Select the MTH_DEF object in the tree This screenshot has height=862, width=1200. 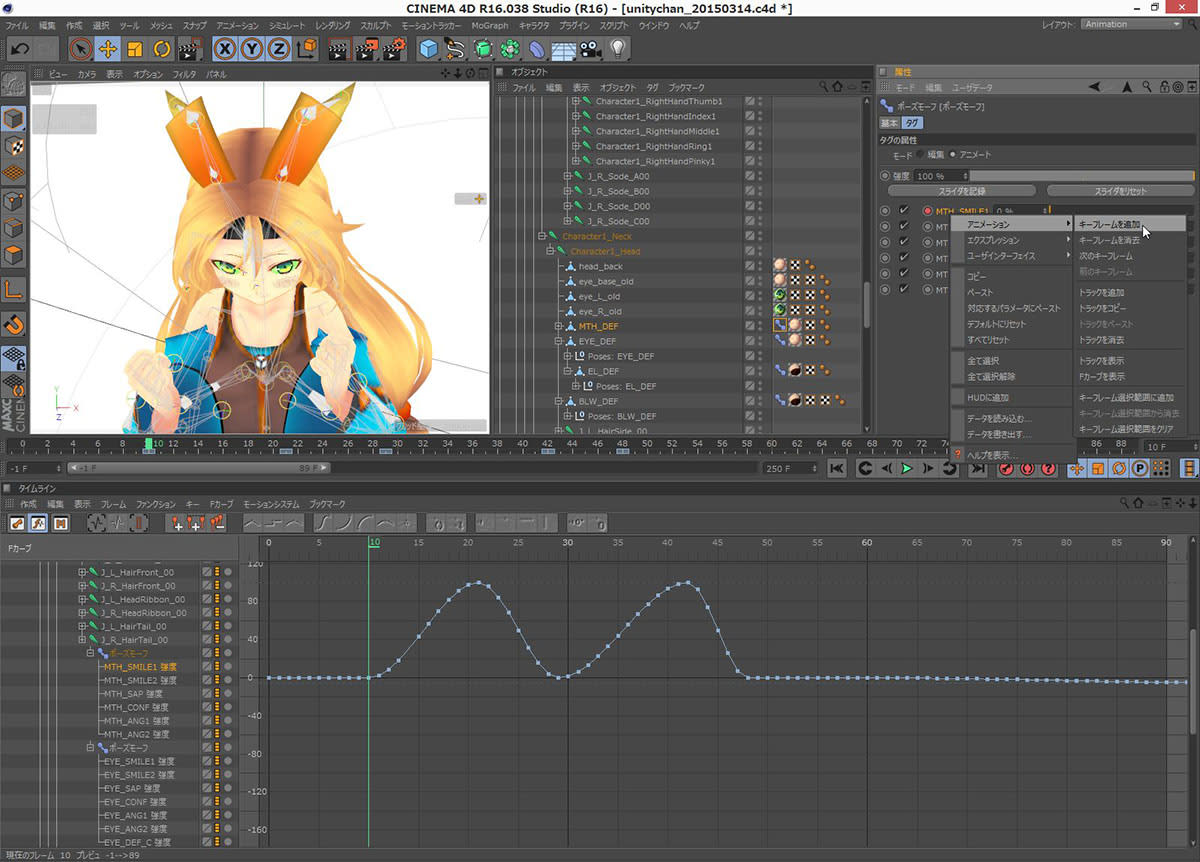click(598, 326)
